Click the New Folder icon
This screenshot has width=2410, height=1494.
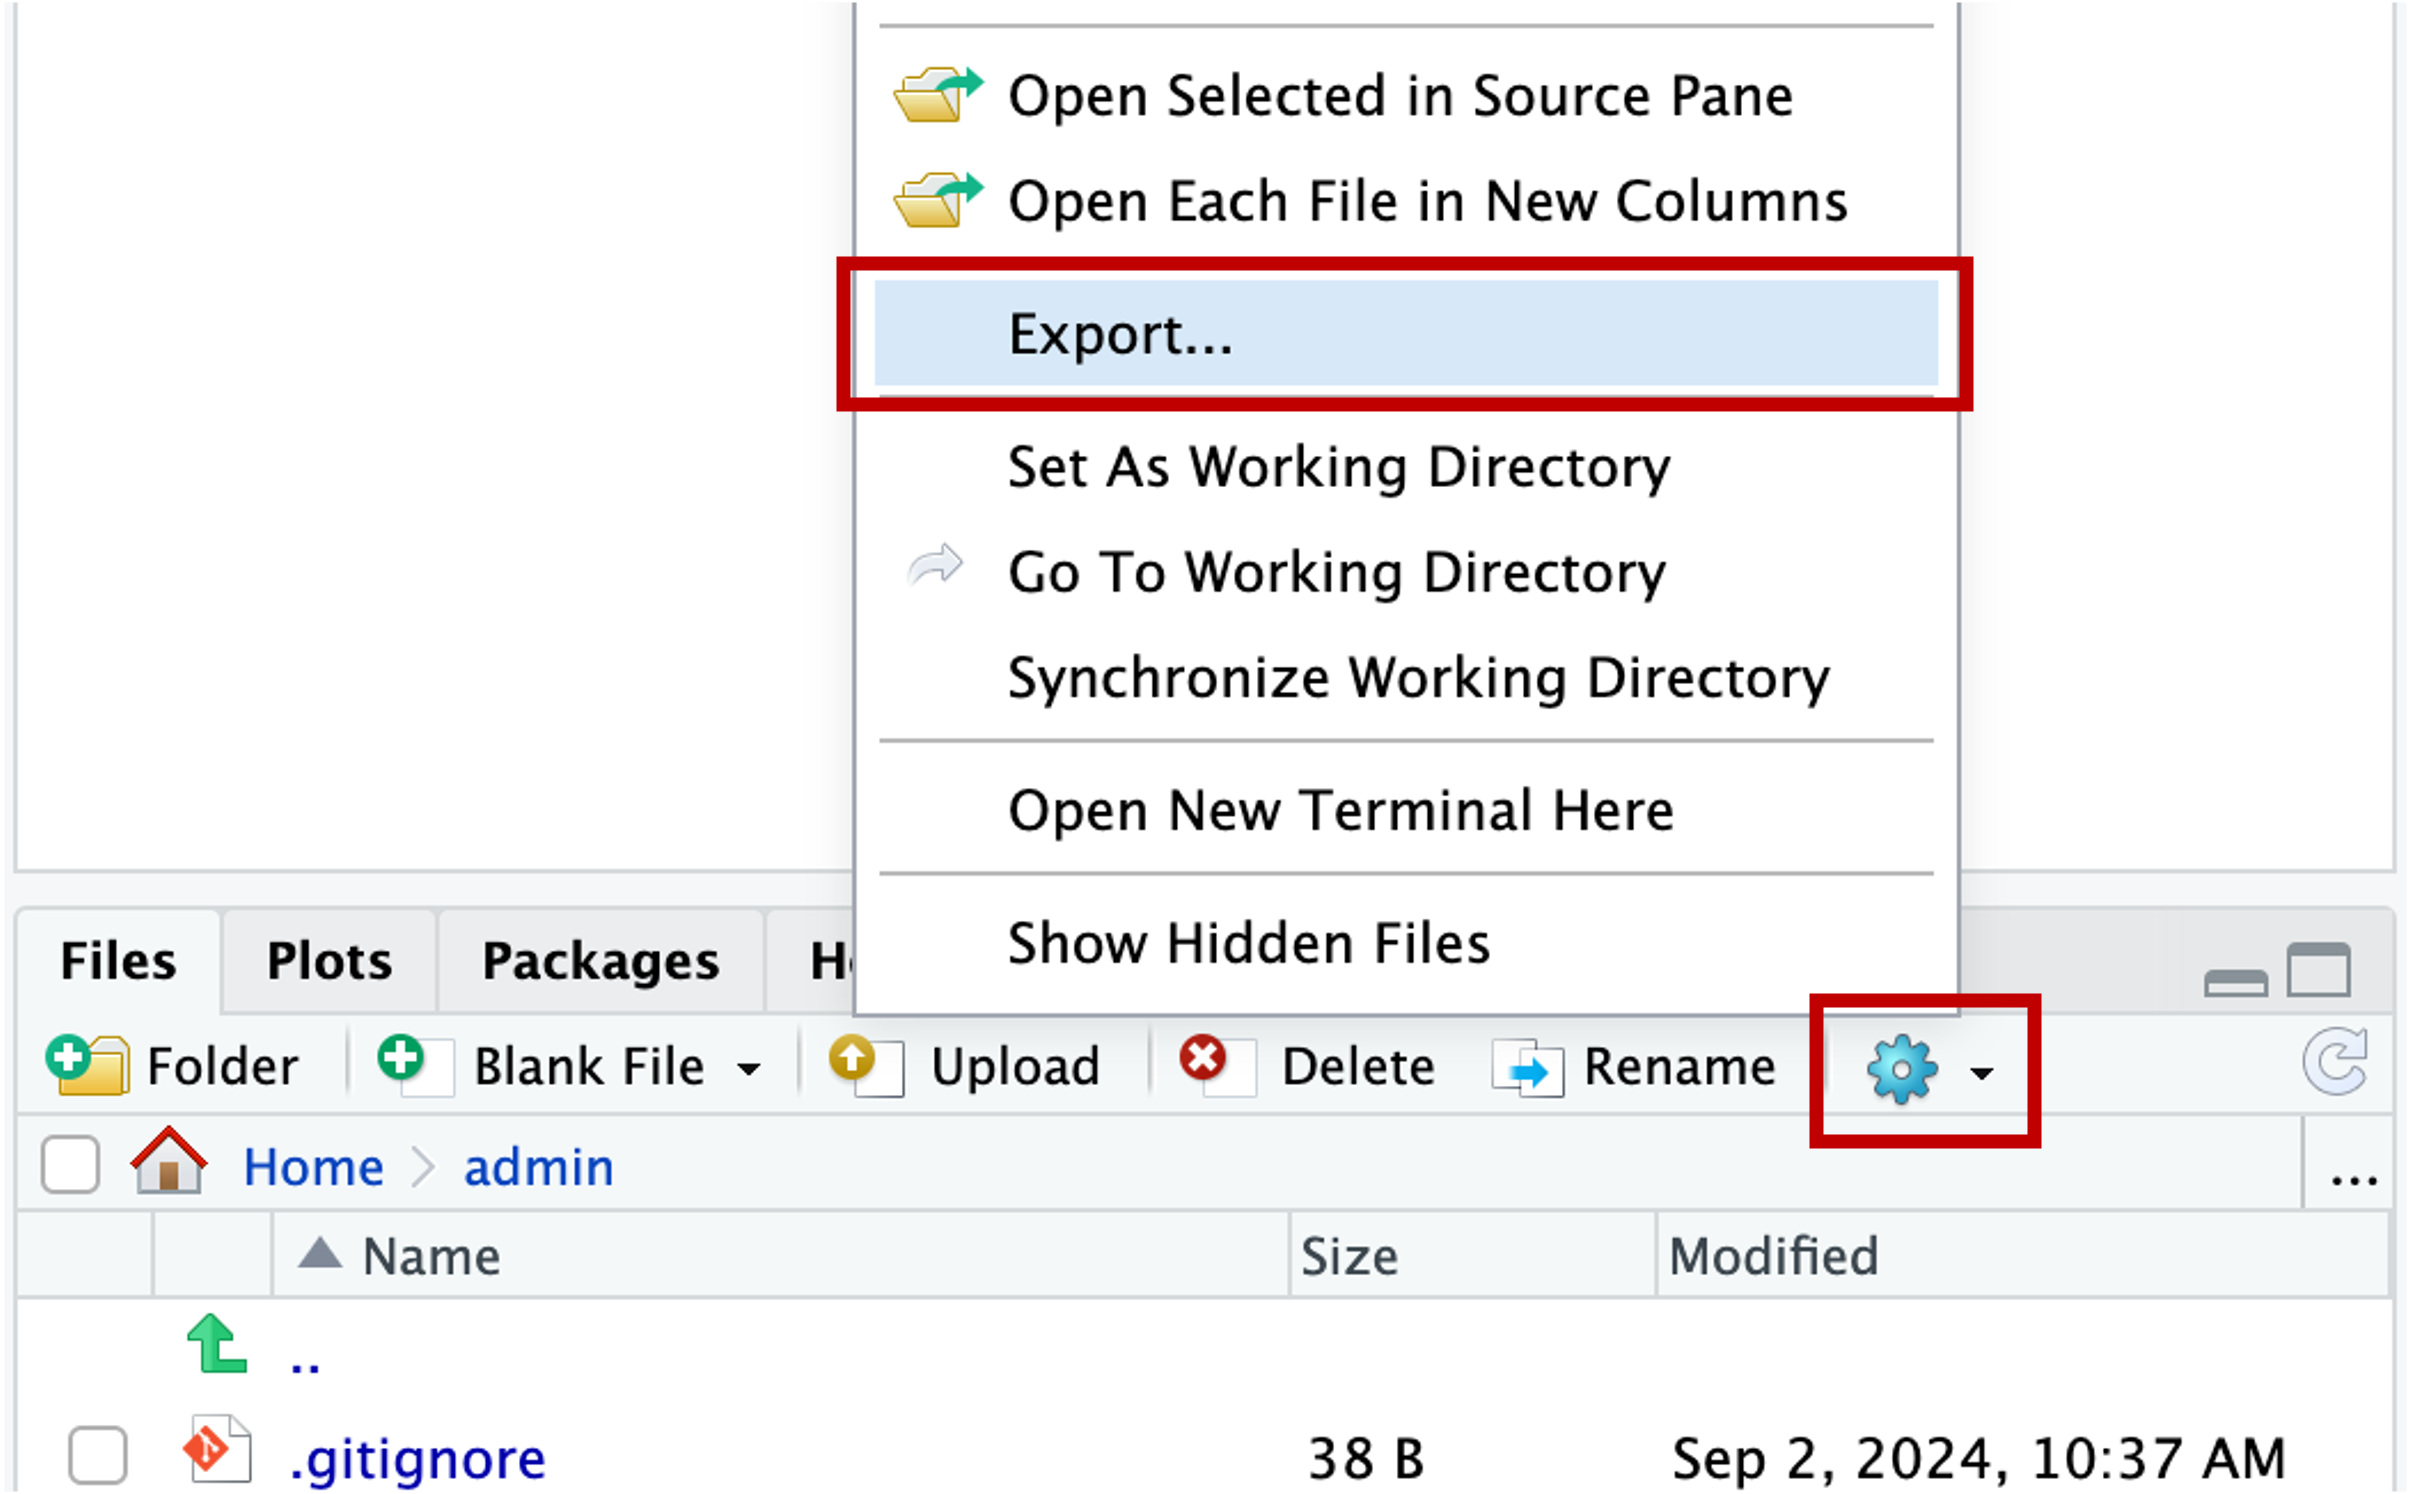[x=88, y=1065]
